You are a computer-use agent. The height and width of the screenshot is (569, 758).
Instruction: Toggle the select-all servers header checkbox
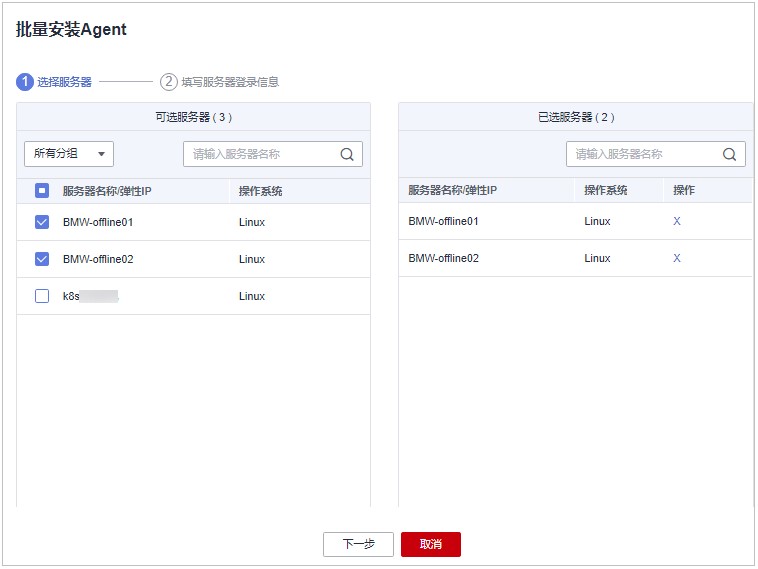(42, 190)
